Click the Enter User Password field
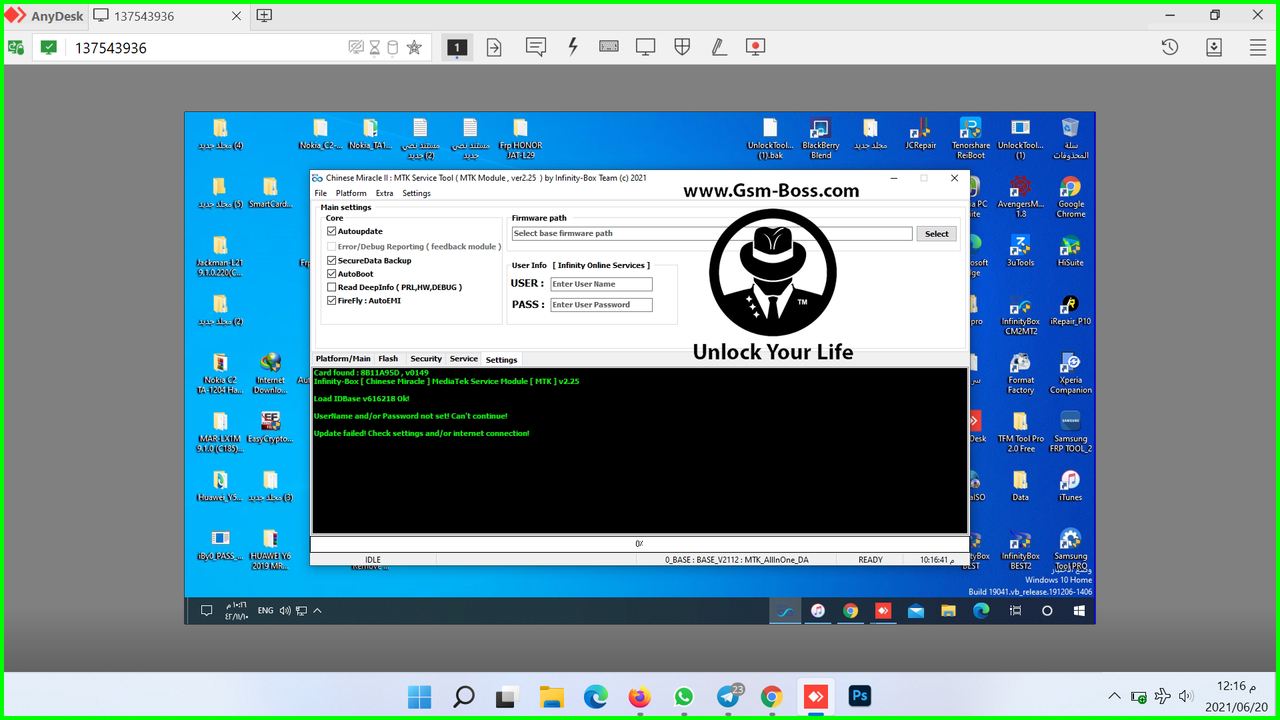 [601, 305]
